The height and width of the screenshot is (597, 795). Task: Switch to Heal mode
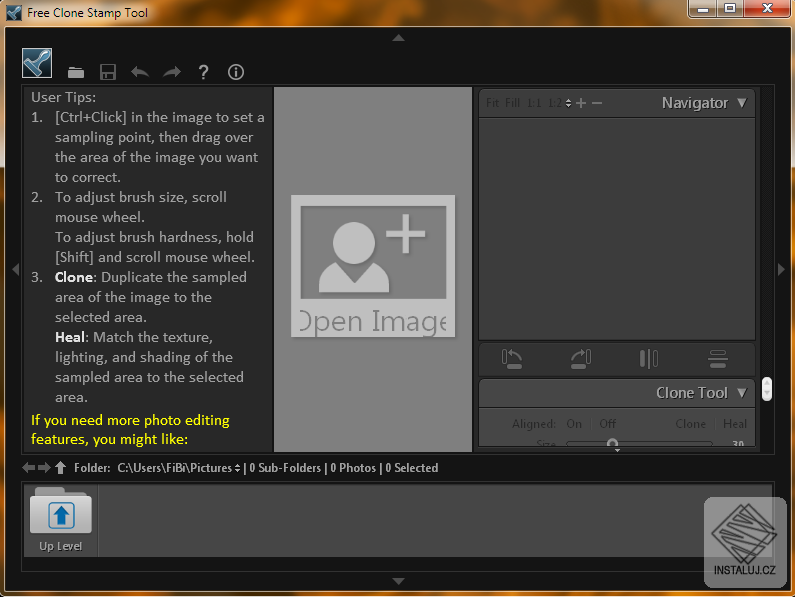(x=735, y=424)
